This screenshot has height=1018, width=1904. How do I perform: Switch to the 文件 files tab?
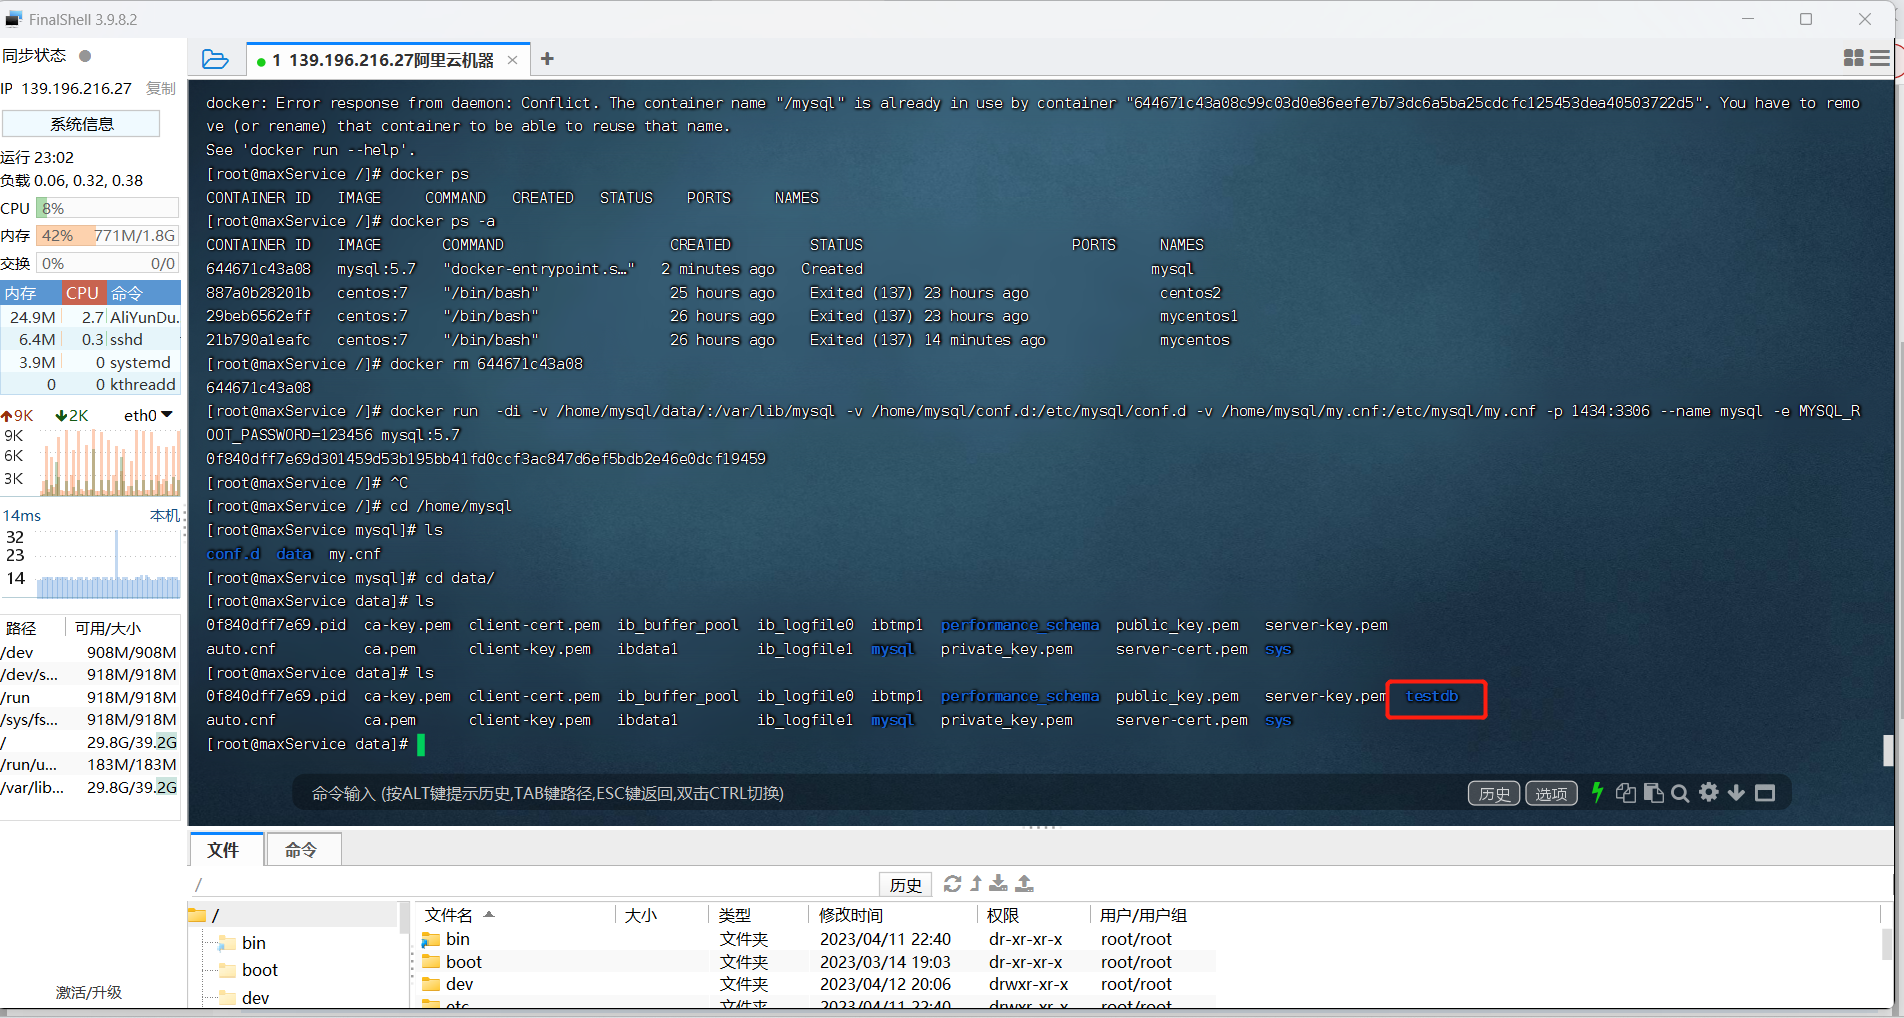click(x=225, y=849)
